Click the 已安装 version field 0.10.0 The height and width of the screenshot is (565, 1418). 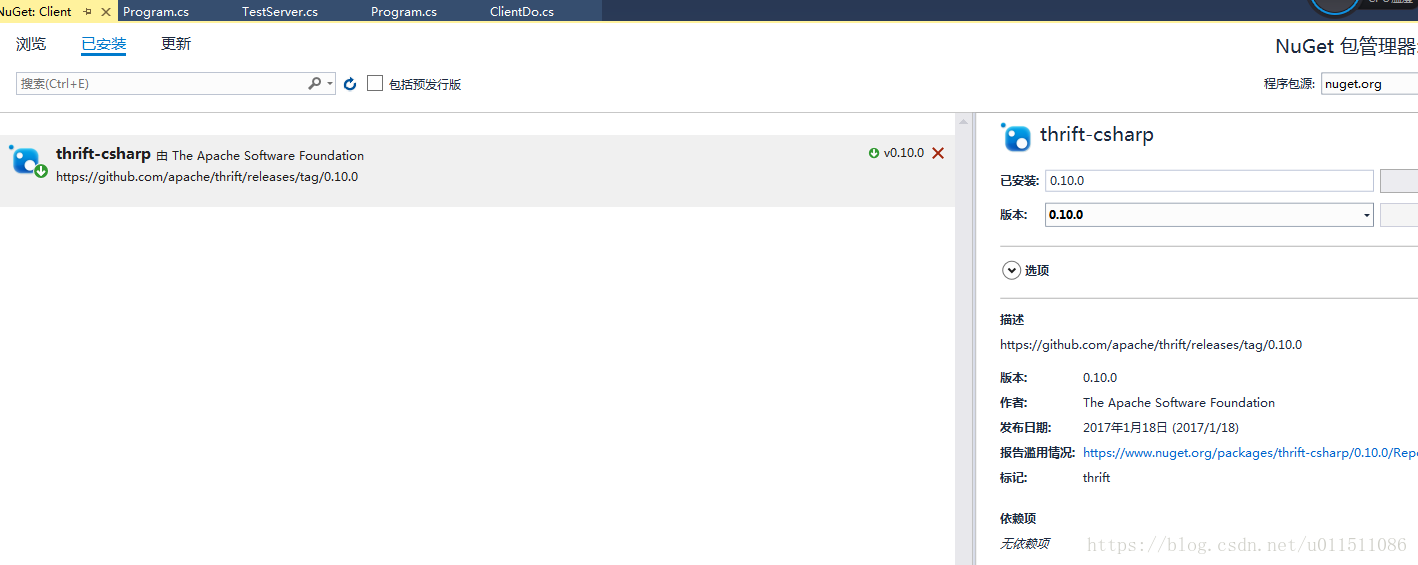1209,181
